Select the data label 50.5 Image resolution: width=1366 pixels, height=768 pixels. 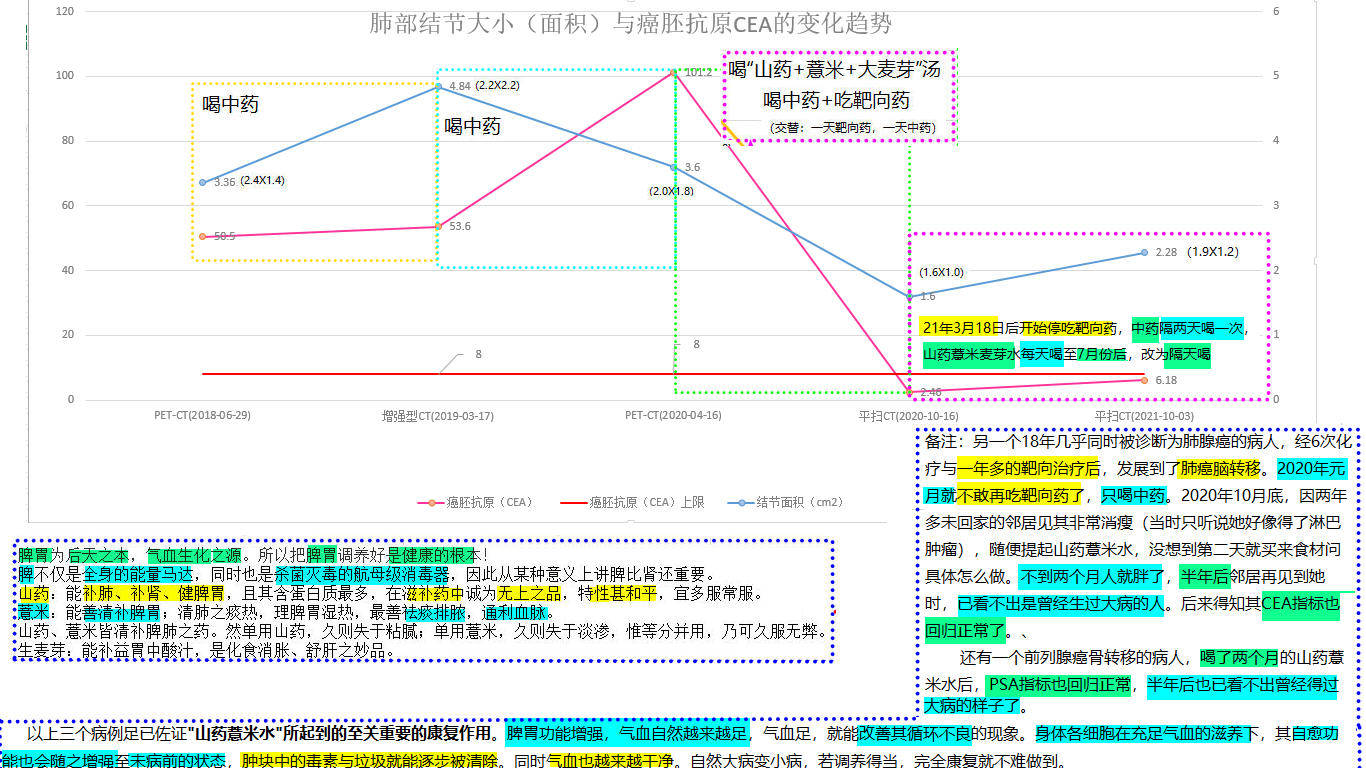(225, 236)
